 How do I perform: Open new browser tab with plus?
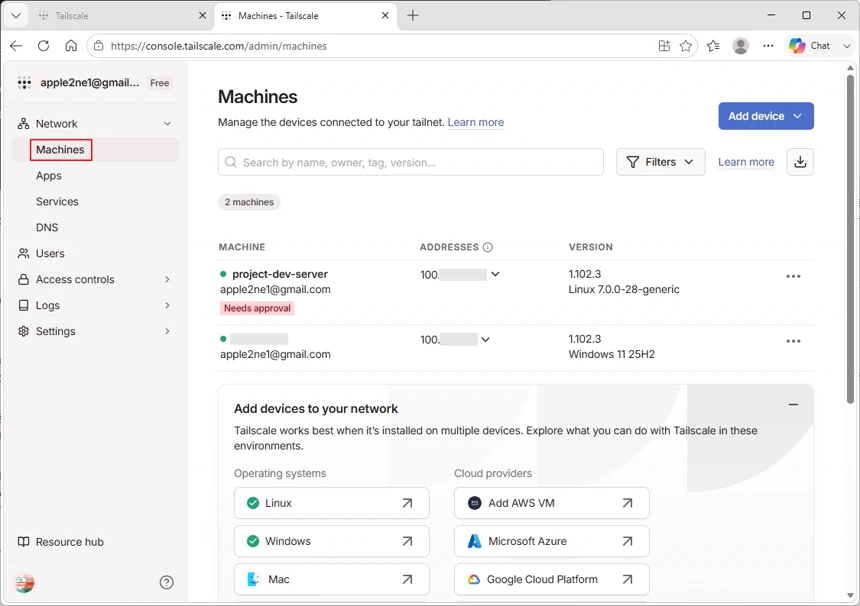(x=413, y=15)
